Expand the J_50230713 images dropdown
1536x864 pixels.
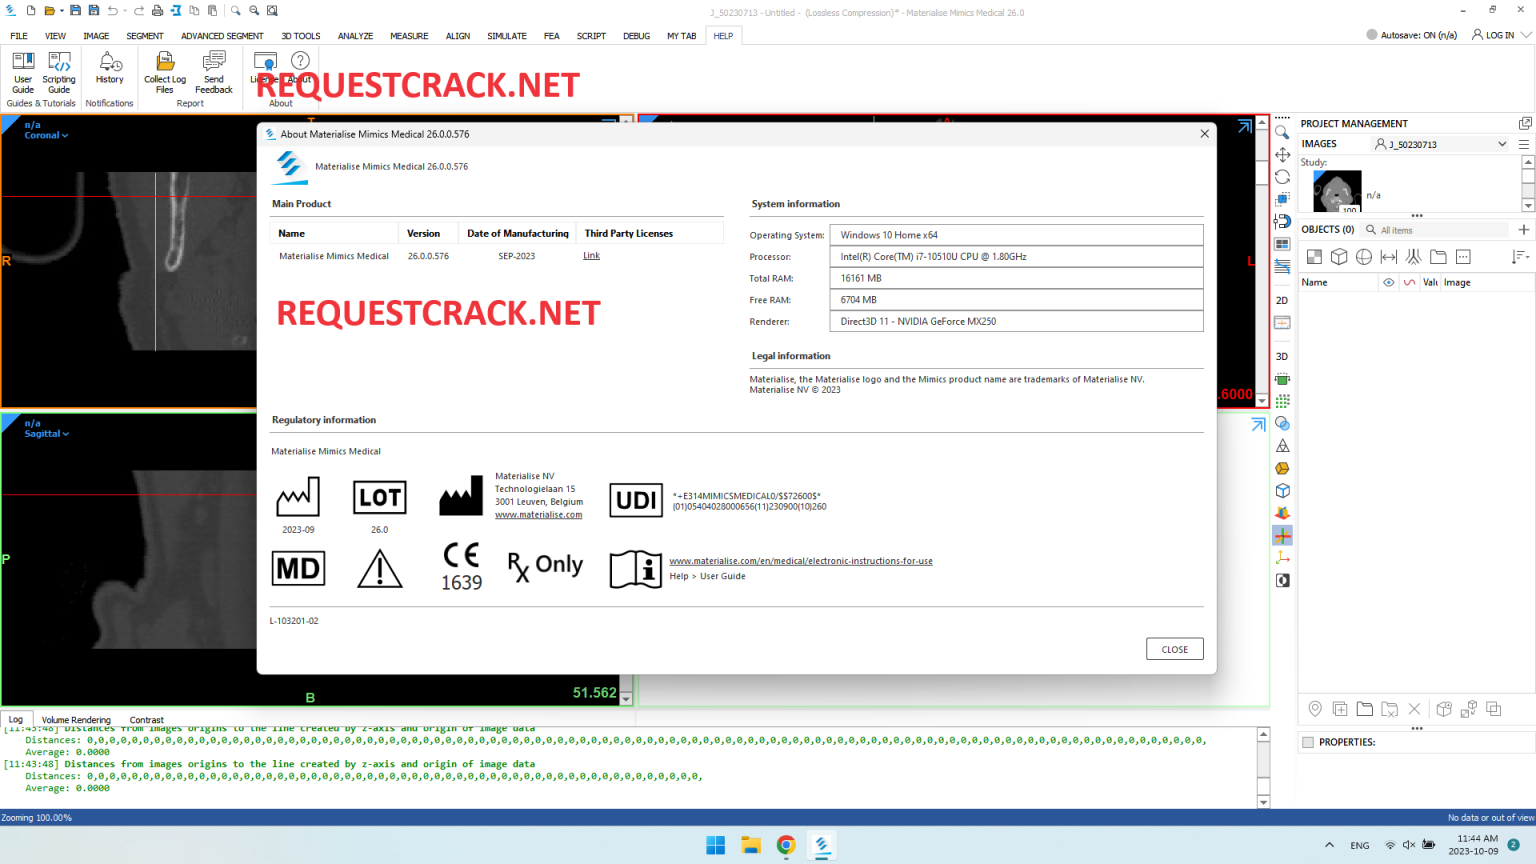[x=1501, y=143]
